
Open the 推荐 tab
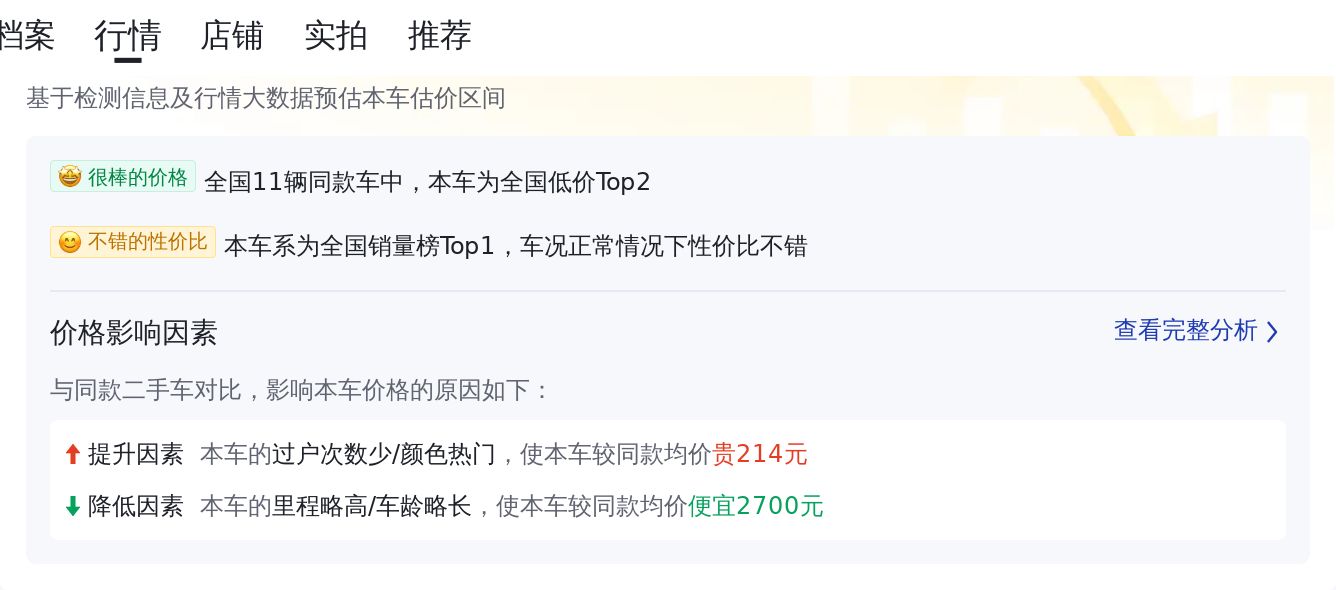pos(440,36)
